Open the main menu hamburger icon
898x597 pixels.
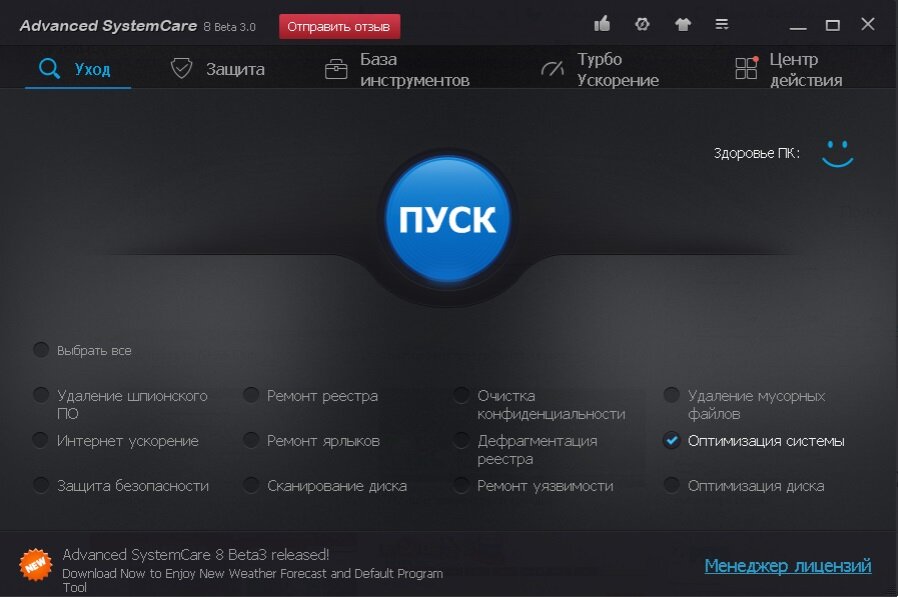coord(722,24)
